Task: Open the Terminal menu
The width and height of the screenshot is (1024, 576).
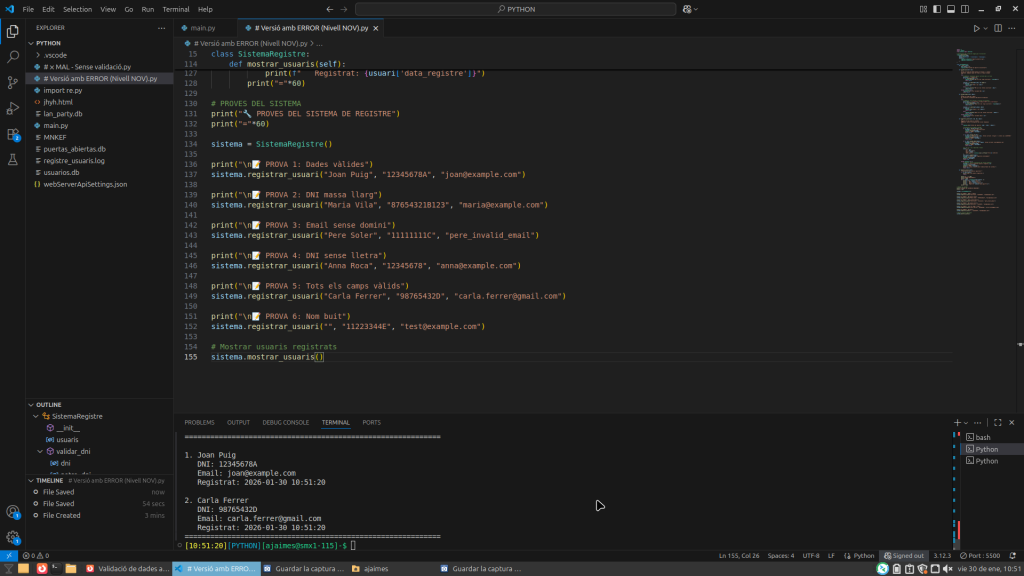Action: [x=176, y=9]
